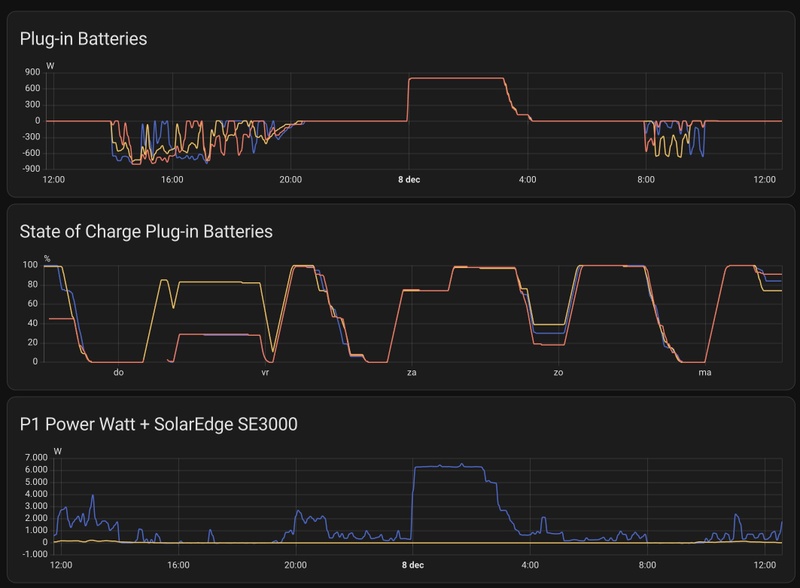The height and width of the screenshot is (588, 800).
Task: Click the 16:00 label on the P1 Power axis
Action: [178, 565]
